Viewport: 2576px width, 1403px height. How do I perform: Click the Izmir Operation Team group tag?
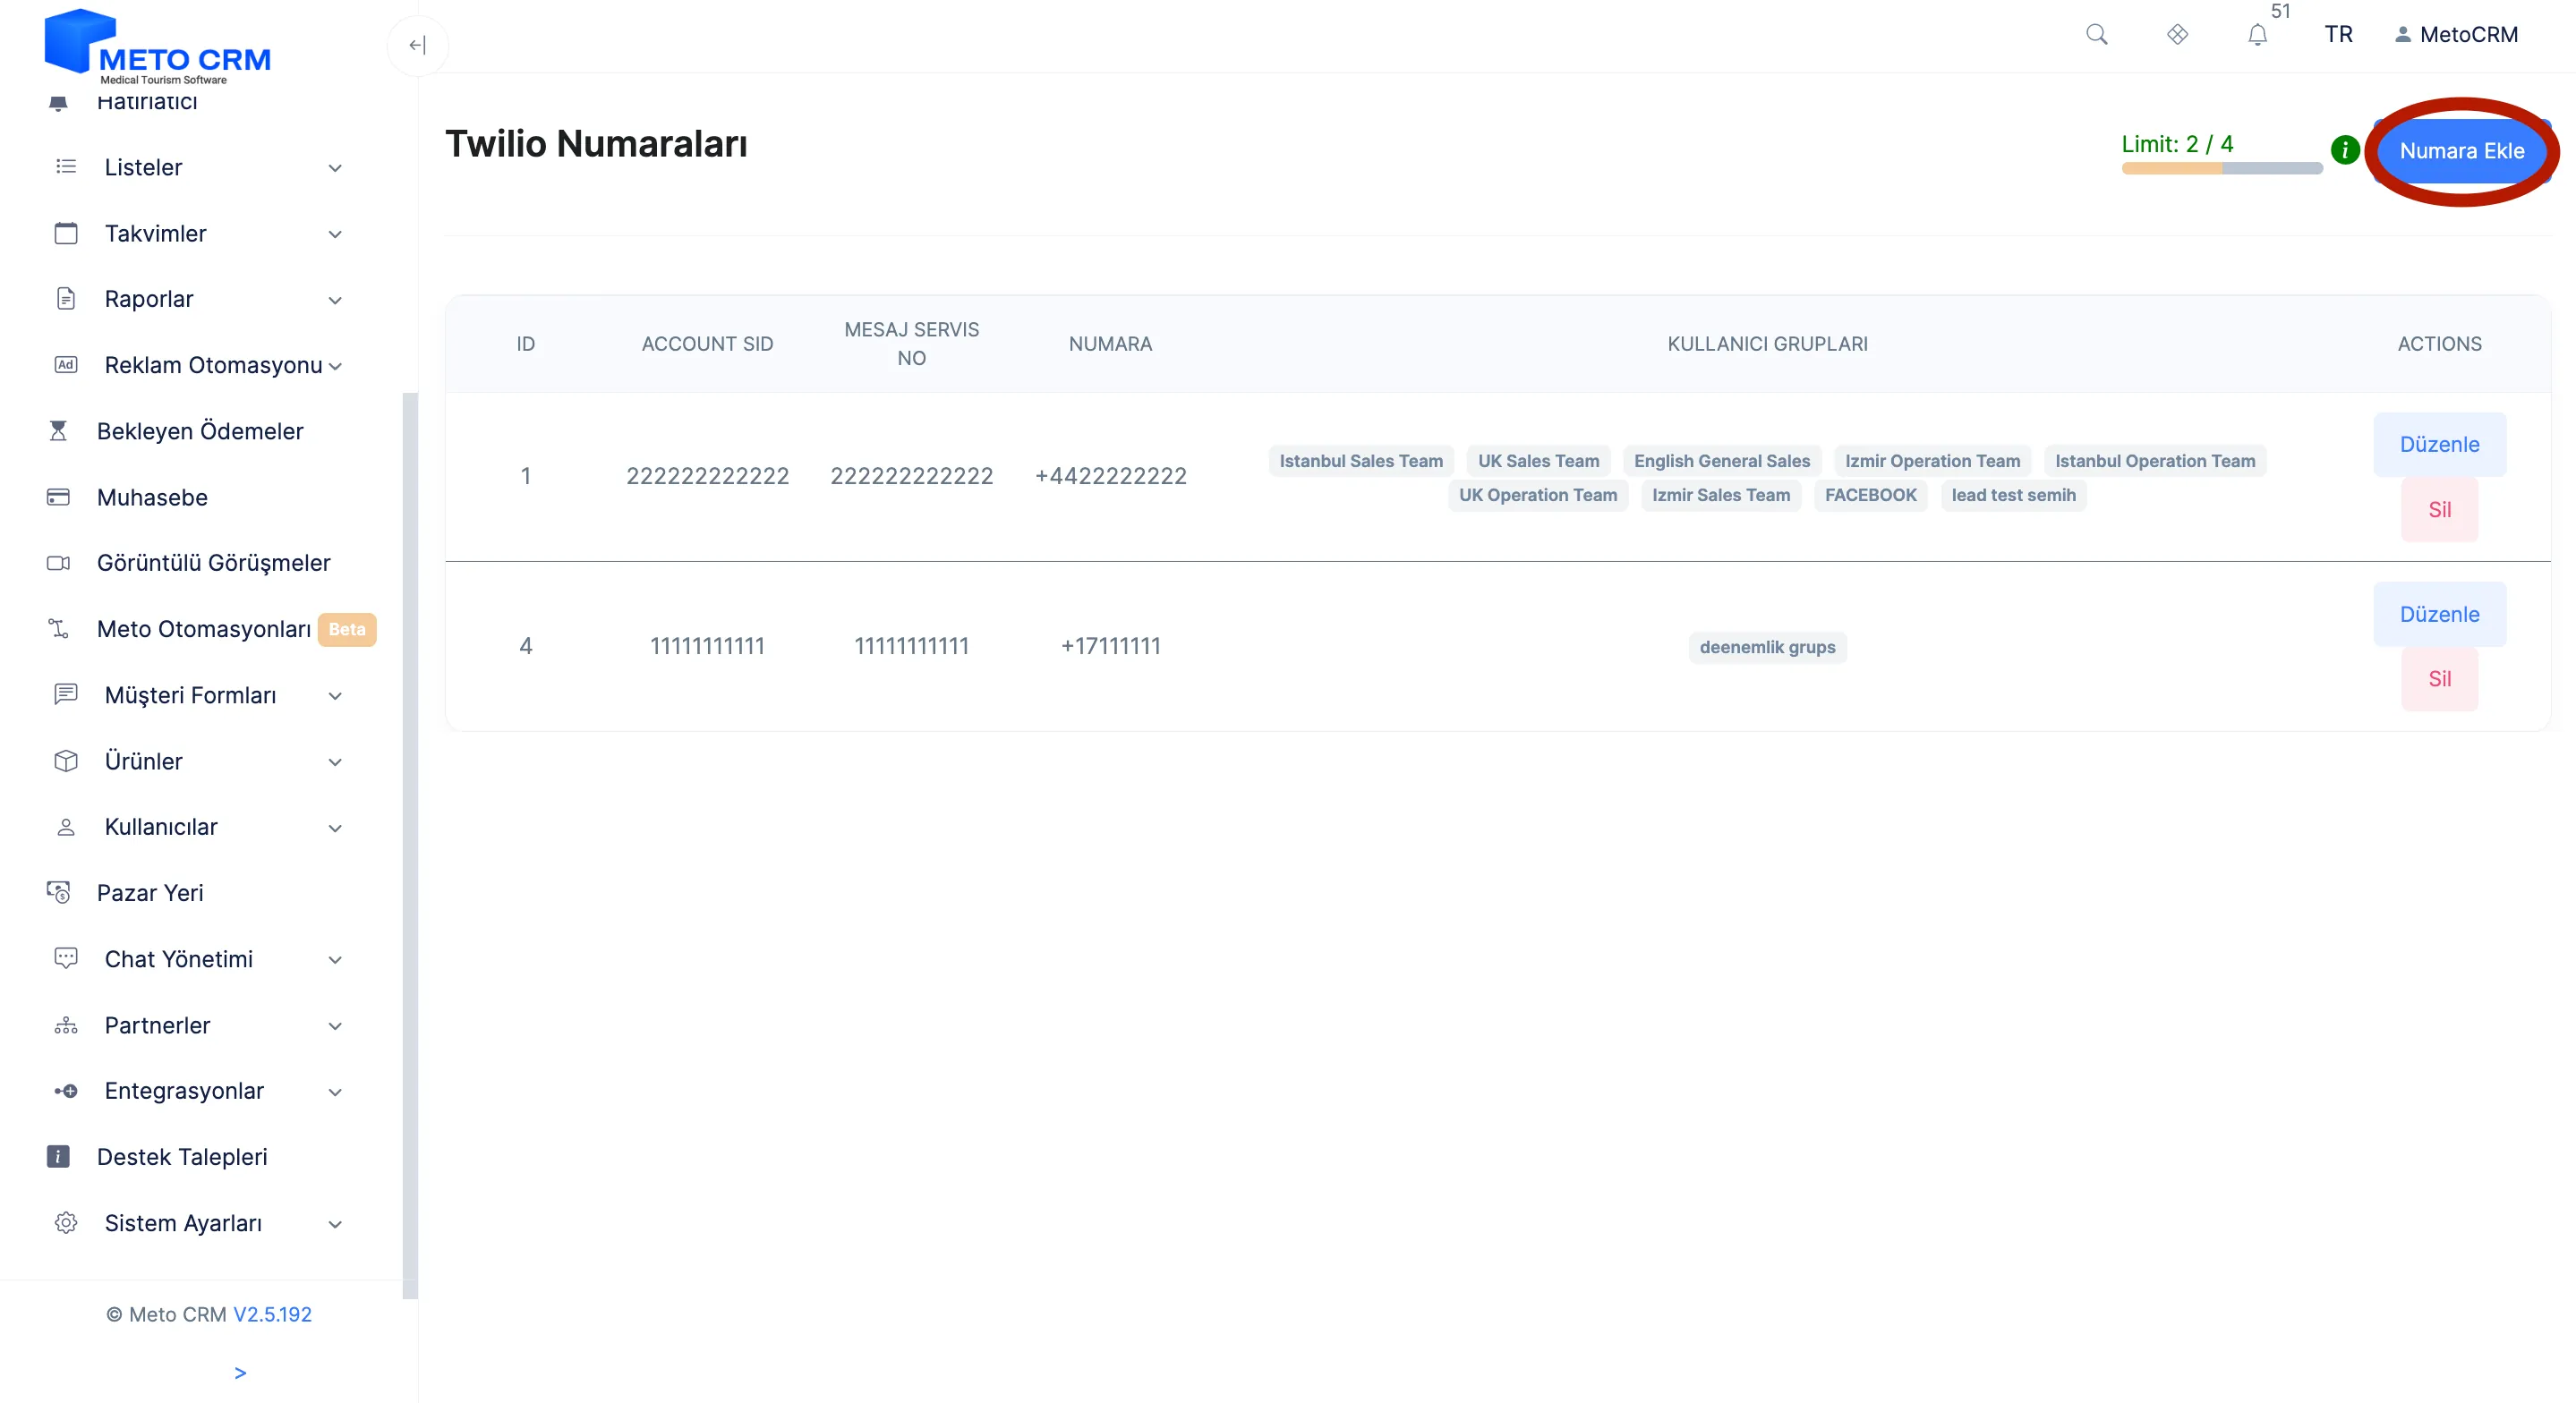pos(1932,461)
